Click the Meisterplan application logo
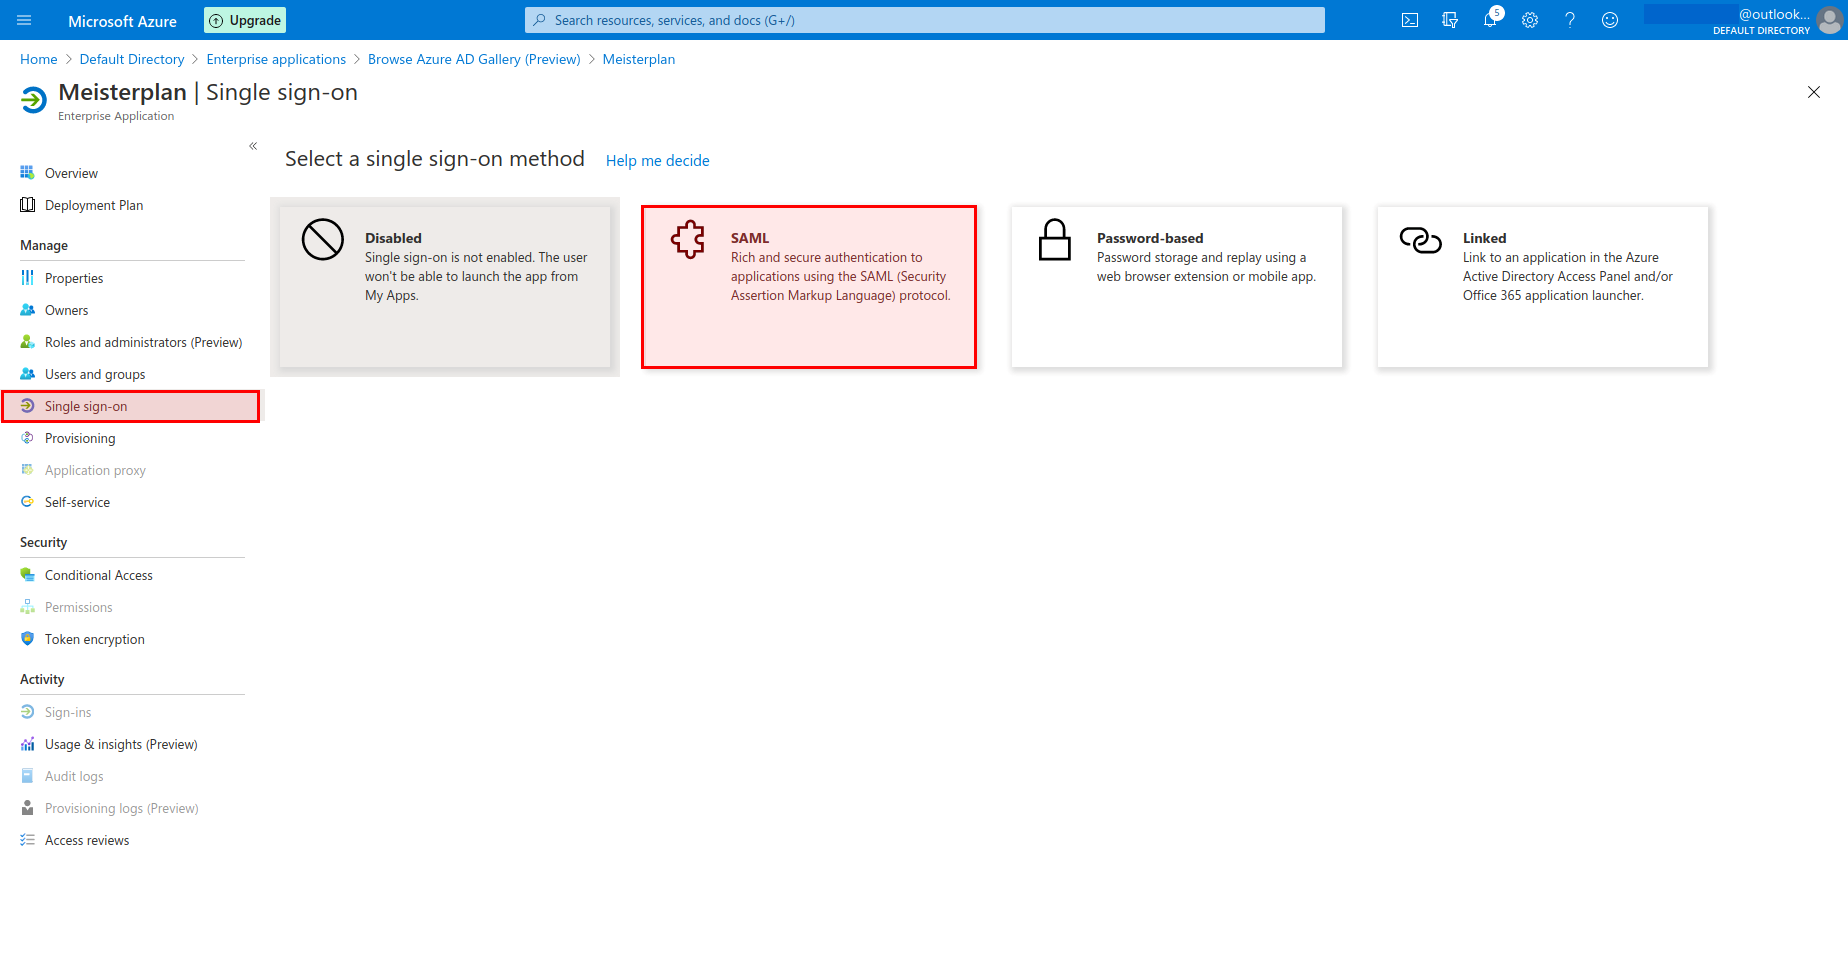This screenshot has height=961, width=1848. [x=33, y=100]
